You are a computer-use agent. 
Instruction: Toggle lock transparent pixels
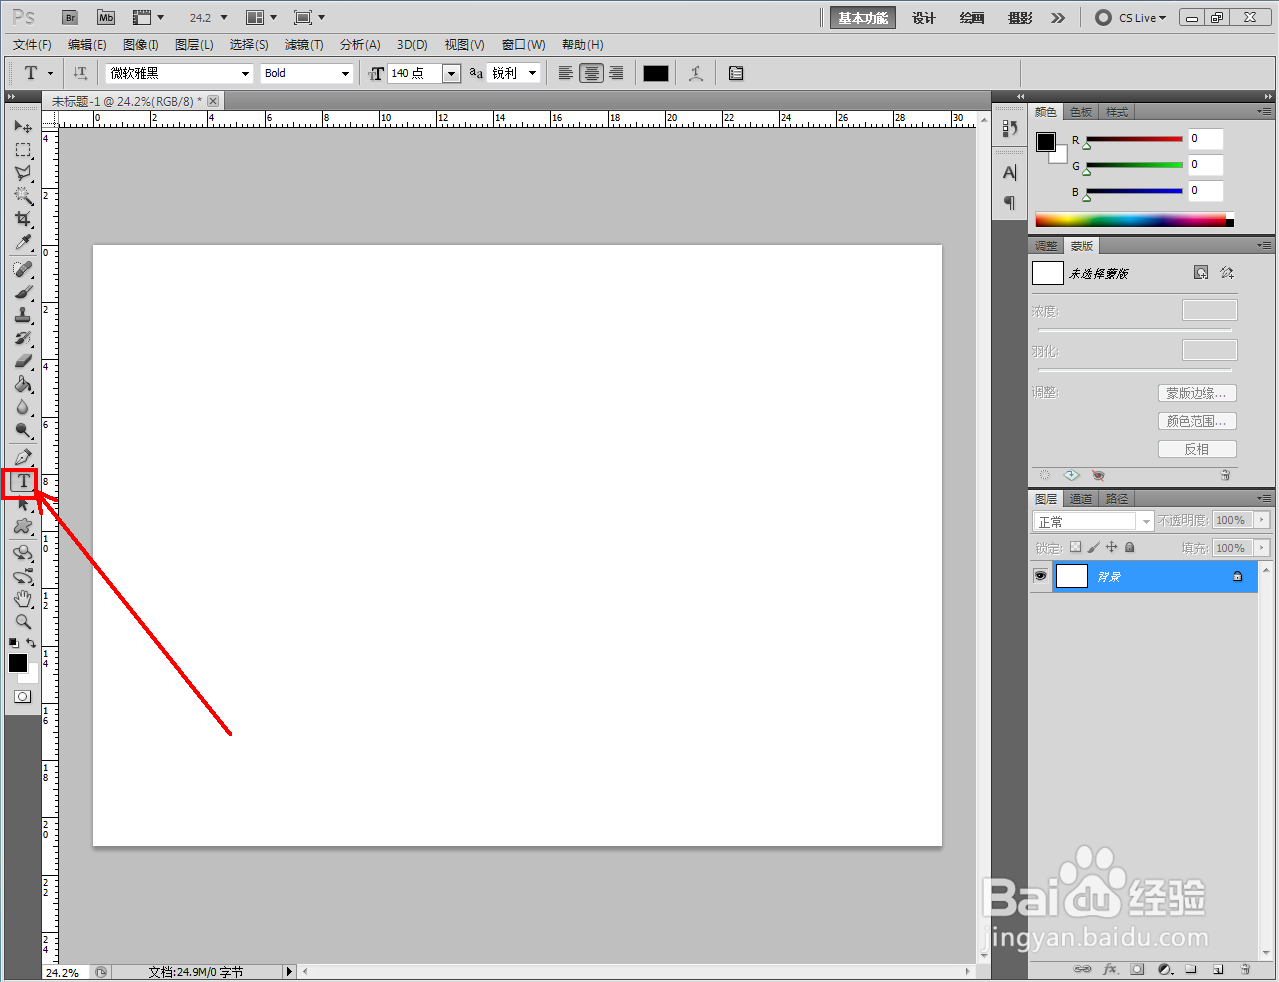point(1076,547)
